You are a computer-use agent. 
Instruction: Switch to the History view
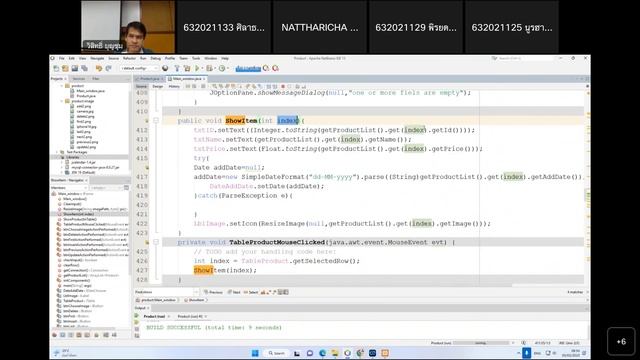(x=174, y=87)
